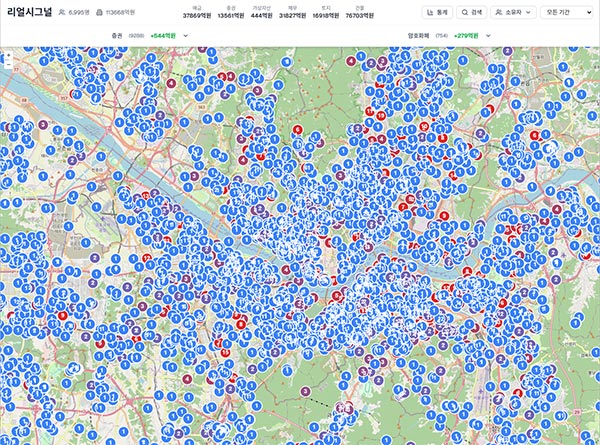Click the people count icon in header

click(x=62, y=13)
